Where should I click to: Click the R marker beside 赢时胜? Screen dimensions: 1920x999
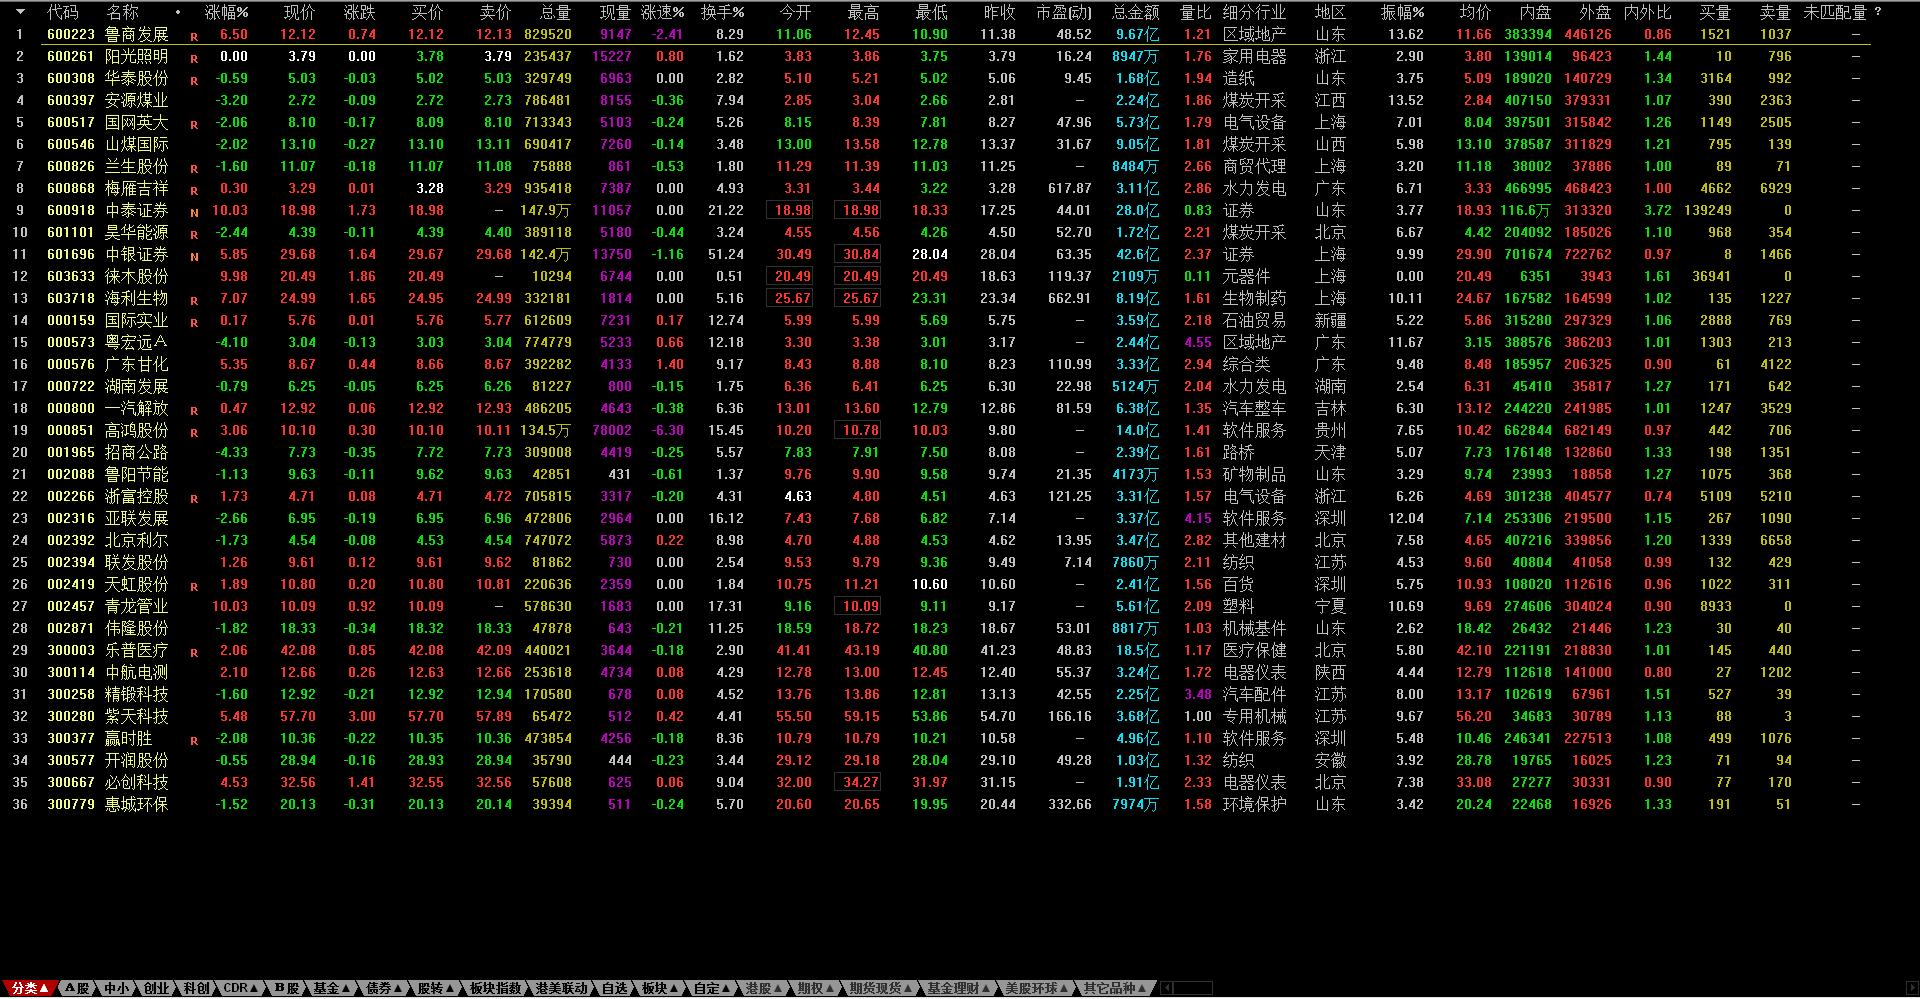pos(194,740)
